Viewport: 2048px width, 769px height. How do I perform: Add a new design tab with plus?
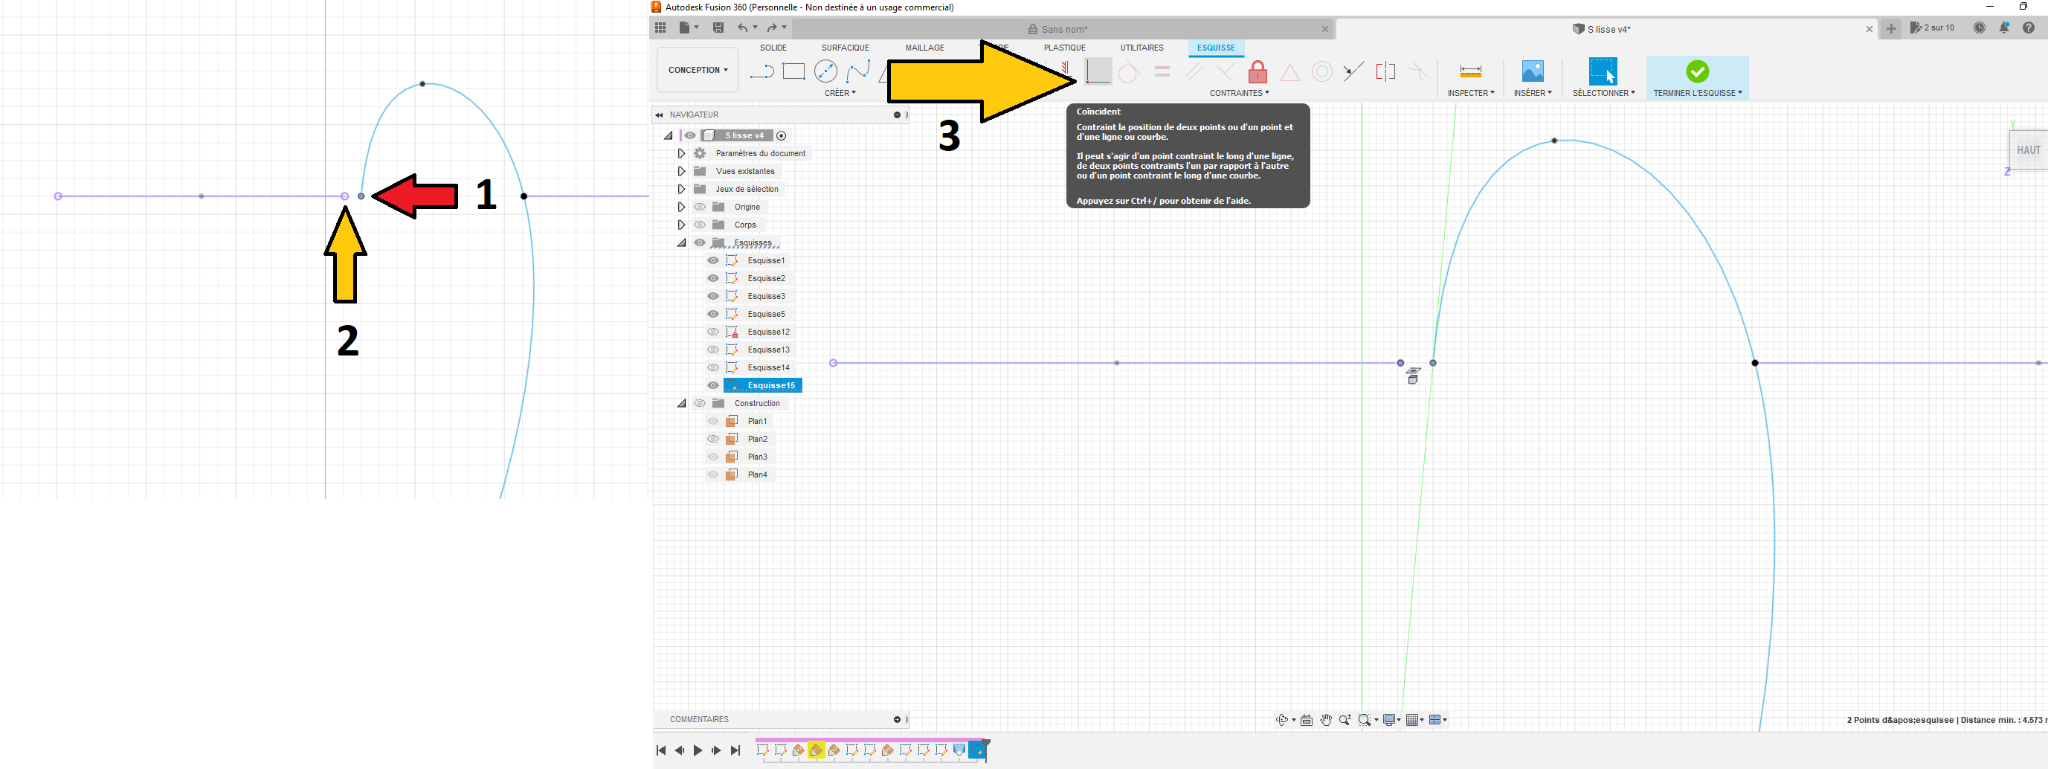click(x=1891, y=29)
